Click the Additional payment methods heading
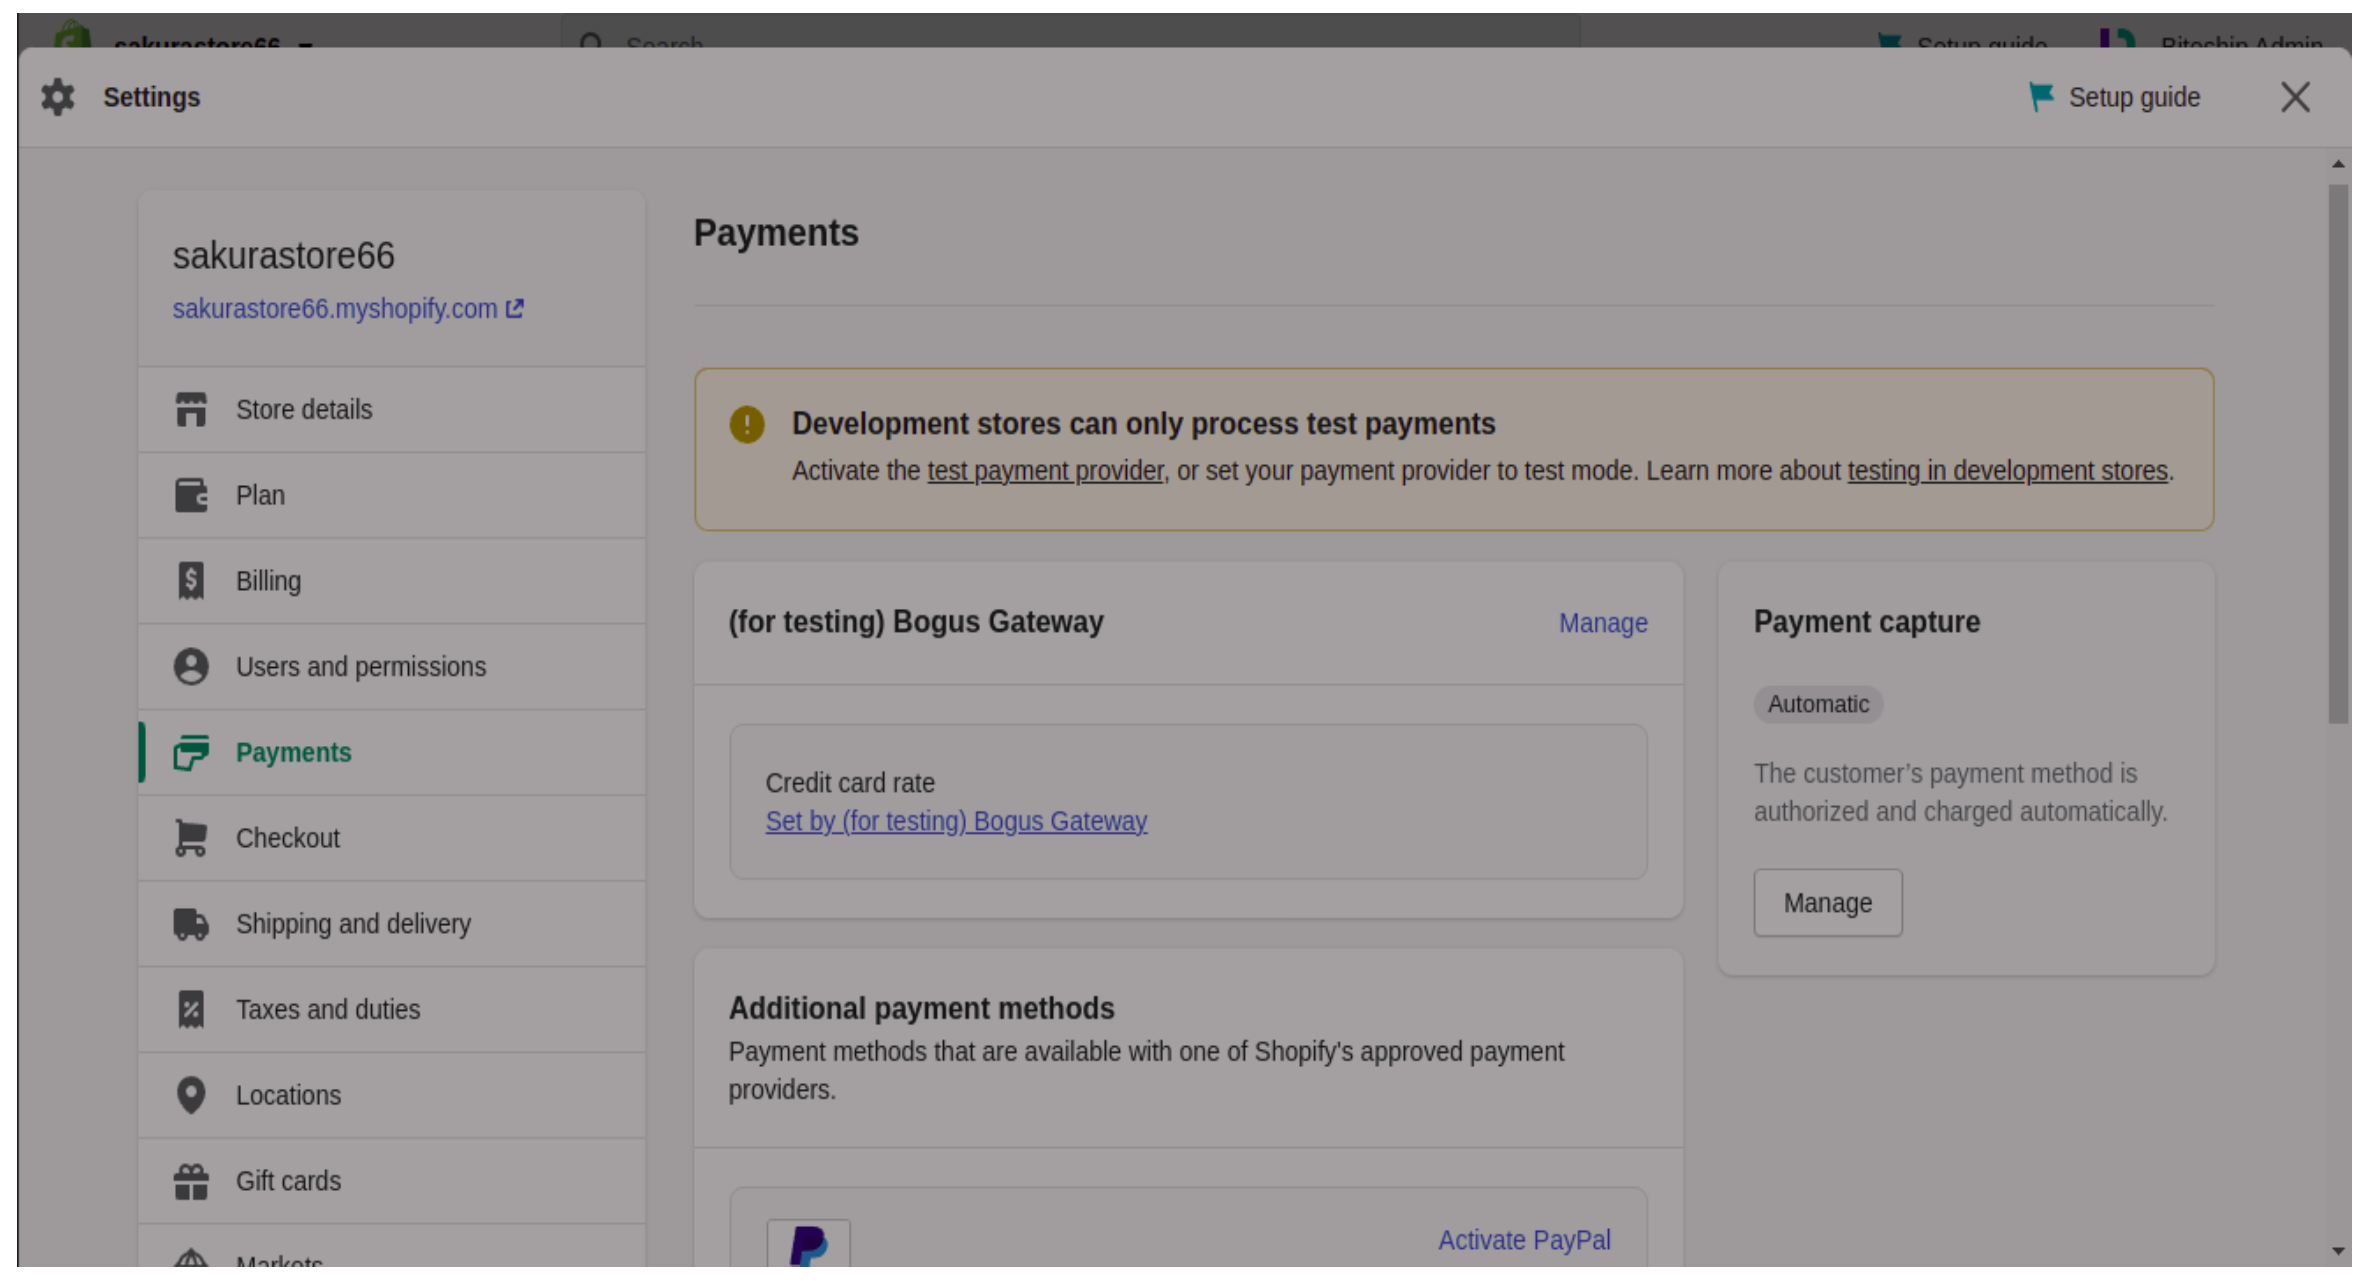 (921, 1008)
